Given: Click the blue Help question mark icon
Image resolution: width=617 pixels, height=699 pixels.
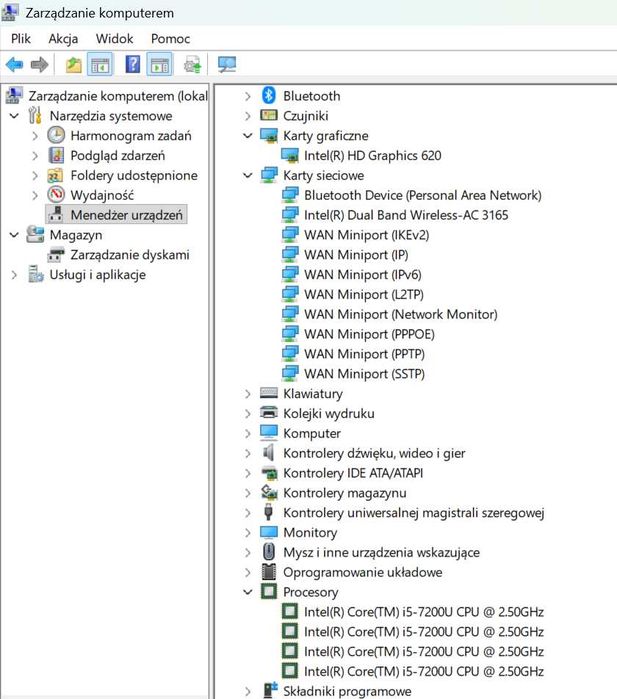Looking at the screenshot, I should pos(133,65).
